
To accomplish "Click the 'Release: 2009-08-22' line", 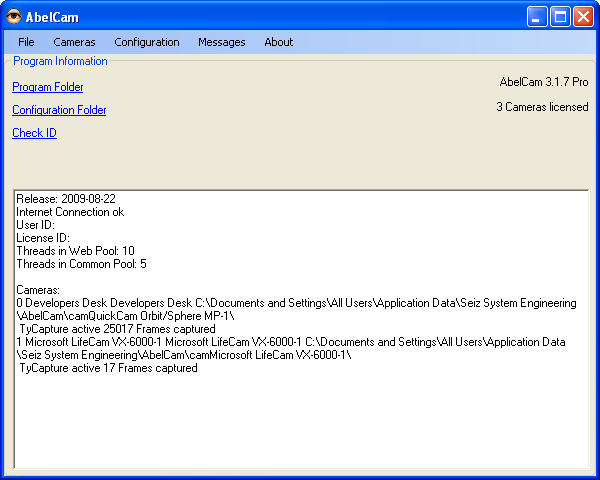I will 66,199.
